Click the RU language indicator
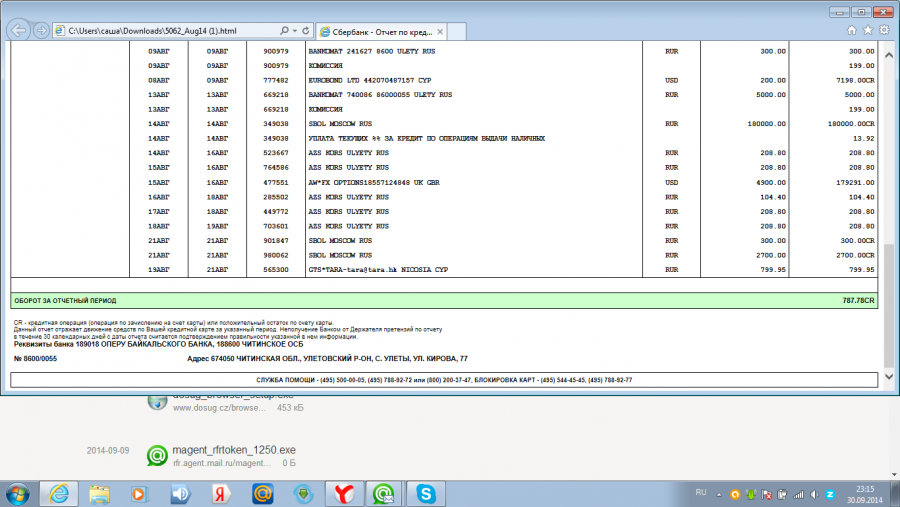Screen dimensions: 900x507 (x=701, y=493)
